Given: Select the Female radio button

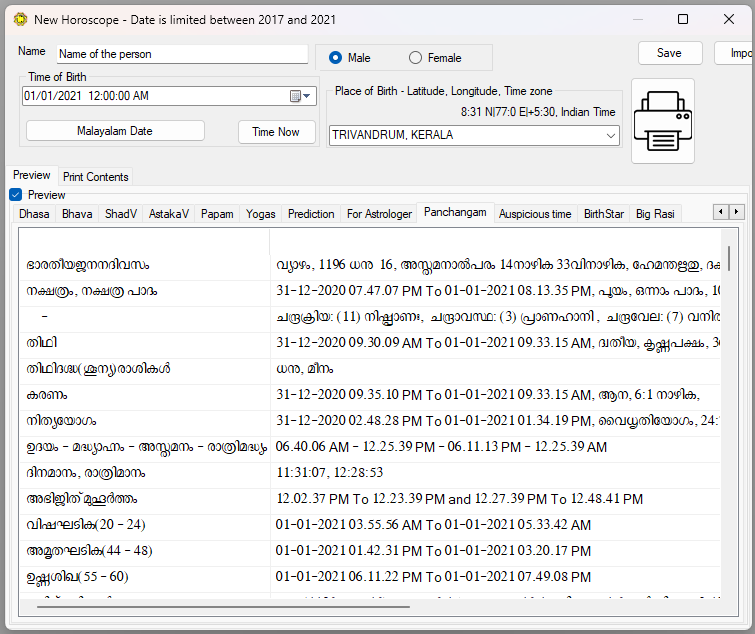Looking at the screenshot, I should tap(416, 58).
